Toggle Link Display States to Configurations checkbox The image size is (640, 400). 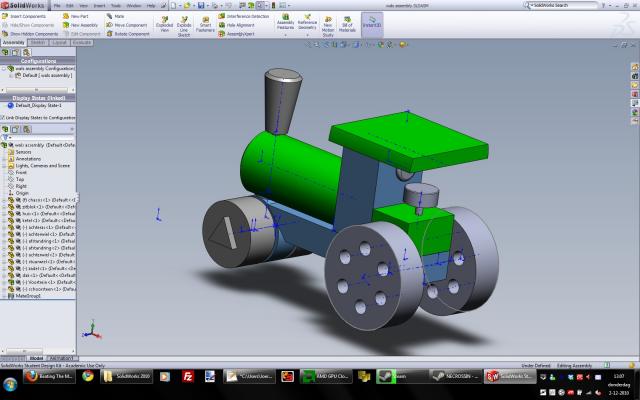tap(4, 117)
